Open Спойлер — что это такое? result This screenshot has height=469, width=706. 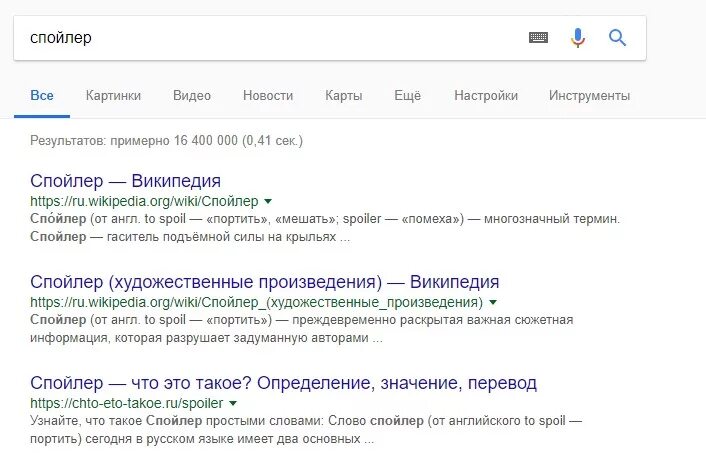click(x=284, y=383)
